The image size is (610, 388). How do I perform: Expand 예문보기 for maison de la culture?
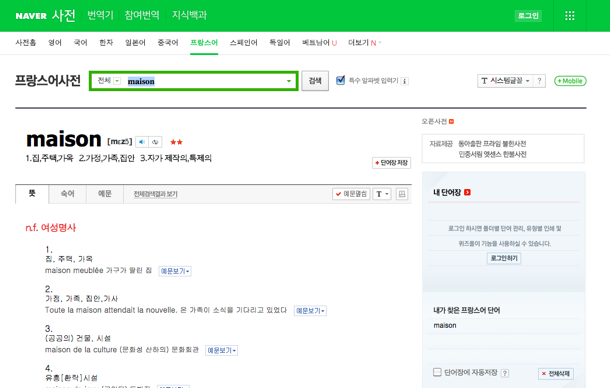[x=221, y=351]
